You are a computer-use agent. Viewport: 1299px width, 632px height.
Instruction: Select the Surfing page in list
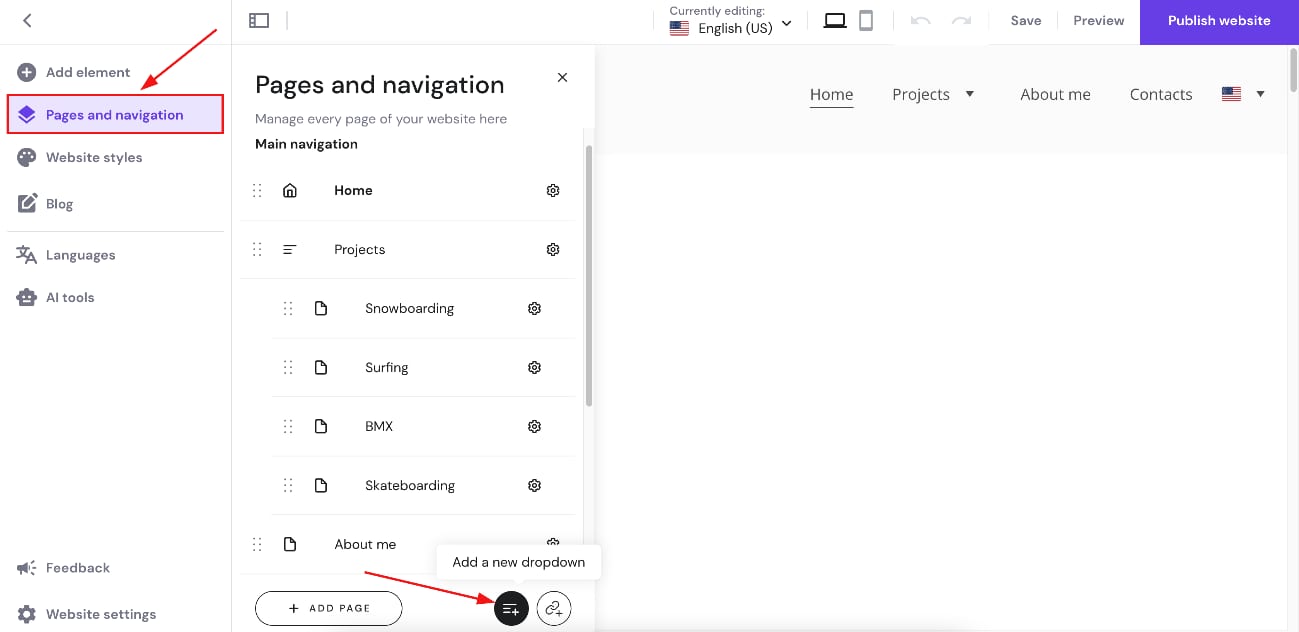click(386, 368)
